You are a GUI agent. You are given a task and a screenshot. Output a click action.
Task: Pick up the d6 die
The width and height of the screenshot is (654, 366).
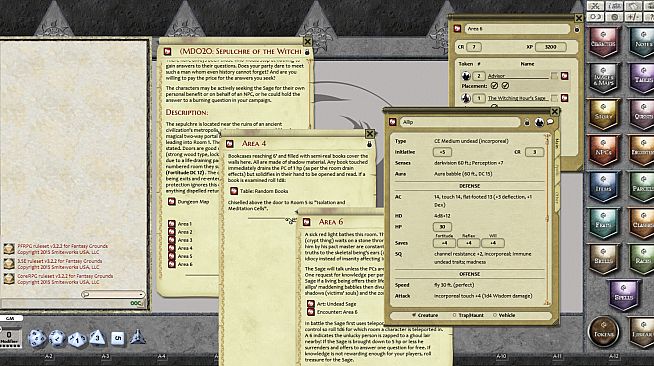tap(118, 338)
